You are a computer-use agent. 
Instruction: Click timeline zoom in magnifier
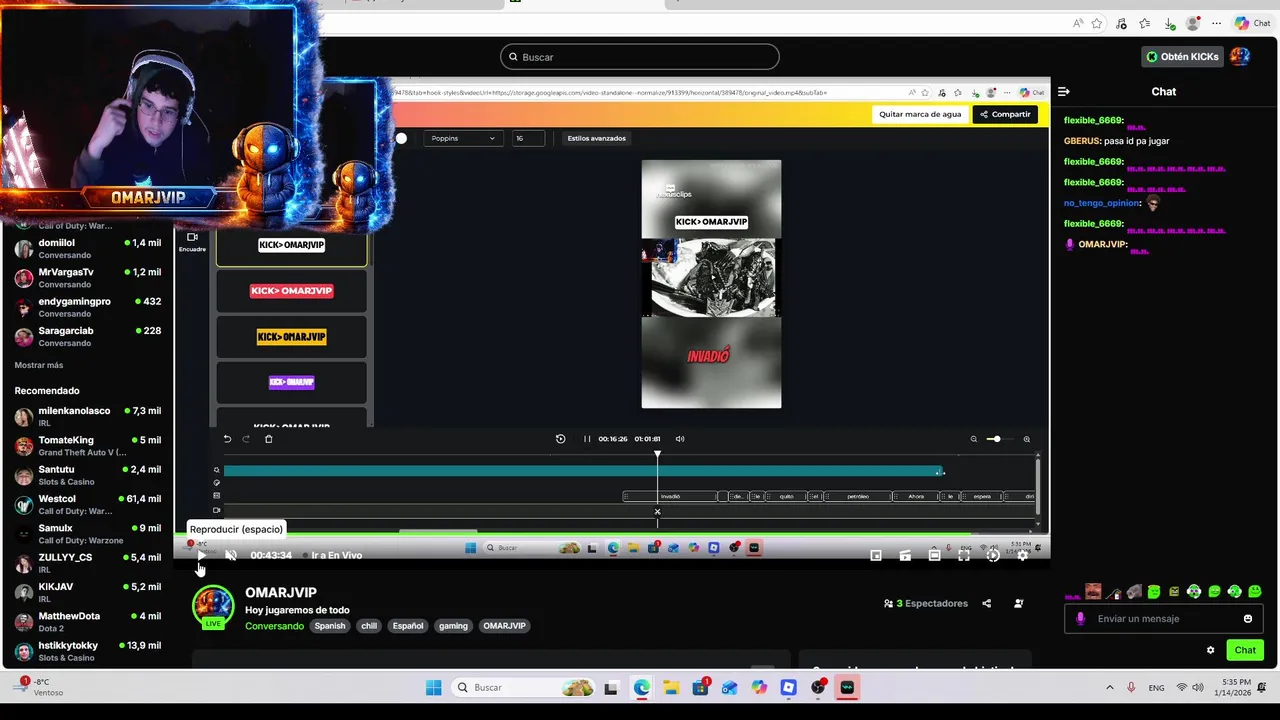[x=1026, y=439]
